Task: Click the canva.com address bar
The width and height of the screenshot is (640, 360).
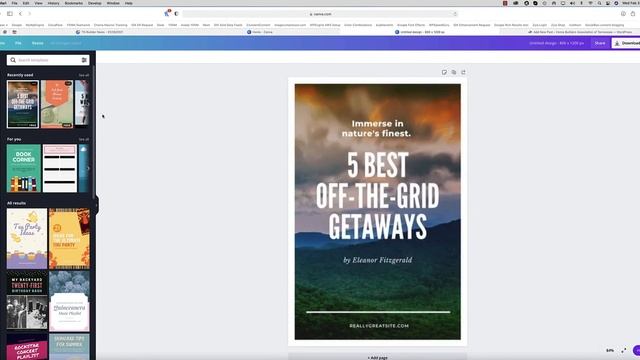Action: point(320,14)
